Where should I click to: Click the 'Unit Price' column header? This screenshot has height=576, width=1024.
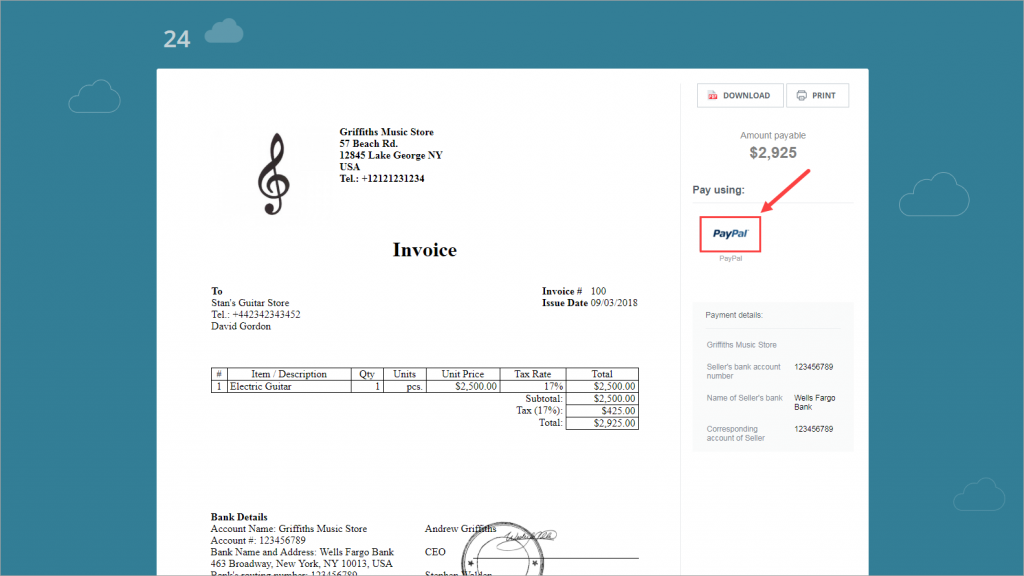click(462, 374)
